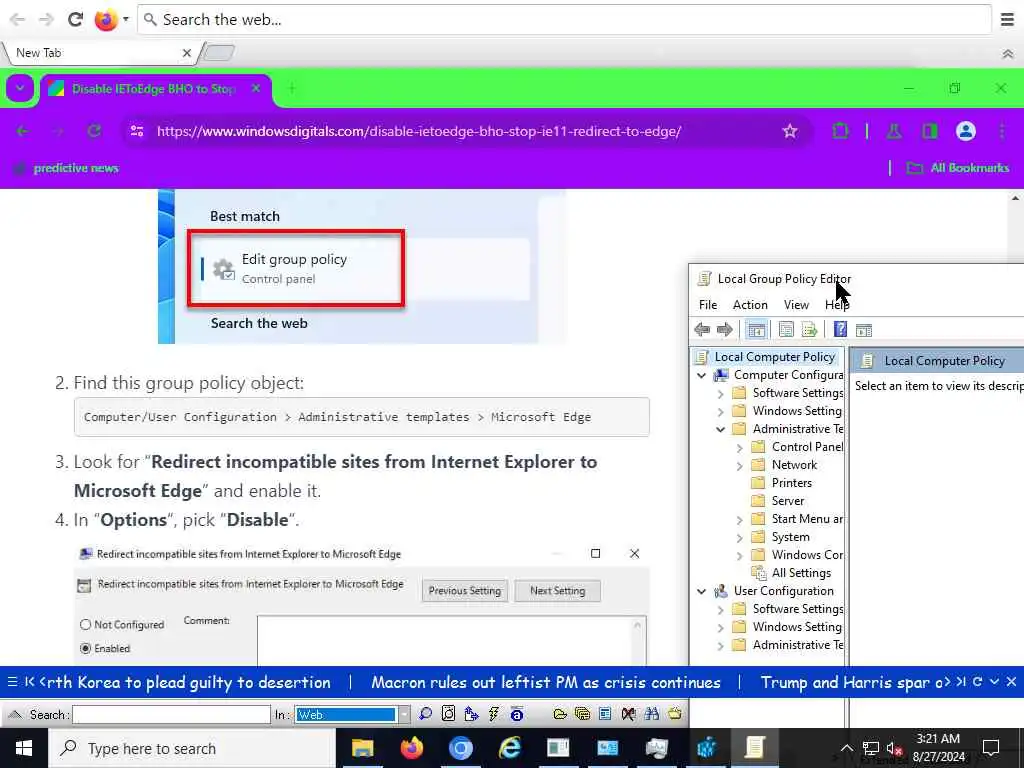This screenshot has height=768, width=1024.
Task: Select the Enabled radio button
Action: 86,648
